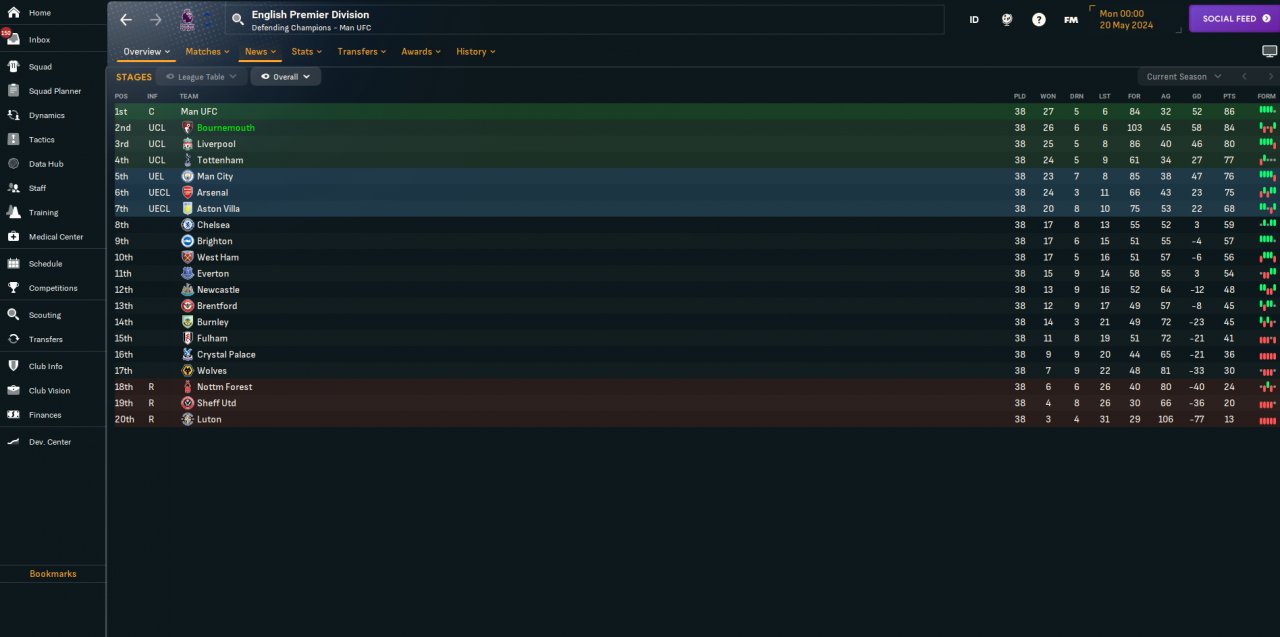
Task: Open the Social Feed
Action: pos(1235,19)
